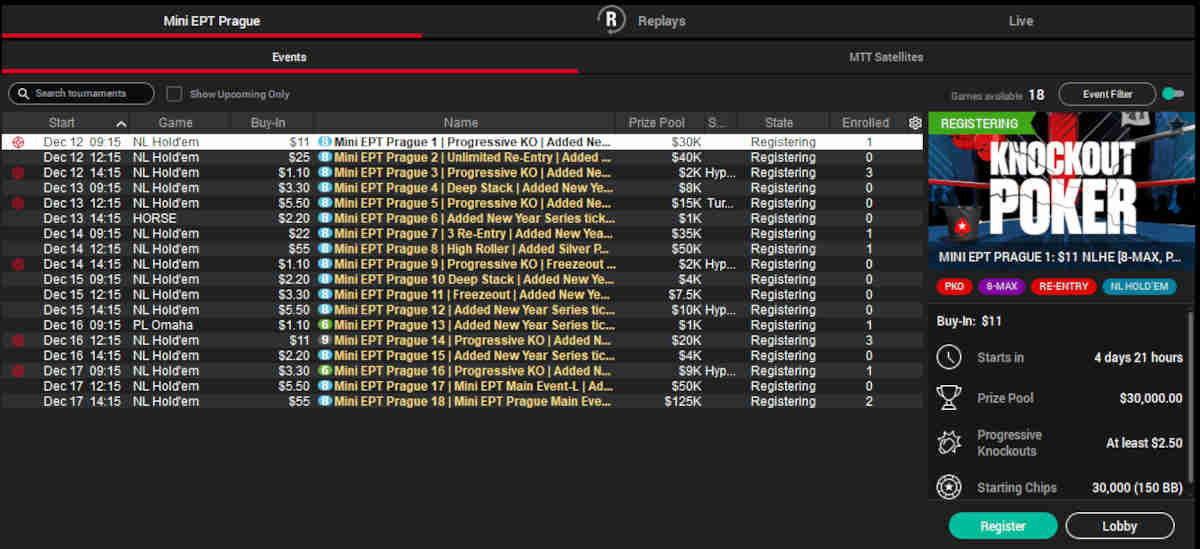Viewport: 1200px width, 549px height.
Task: Focus the Search tournaments input field
Action: click(81, 94)
